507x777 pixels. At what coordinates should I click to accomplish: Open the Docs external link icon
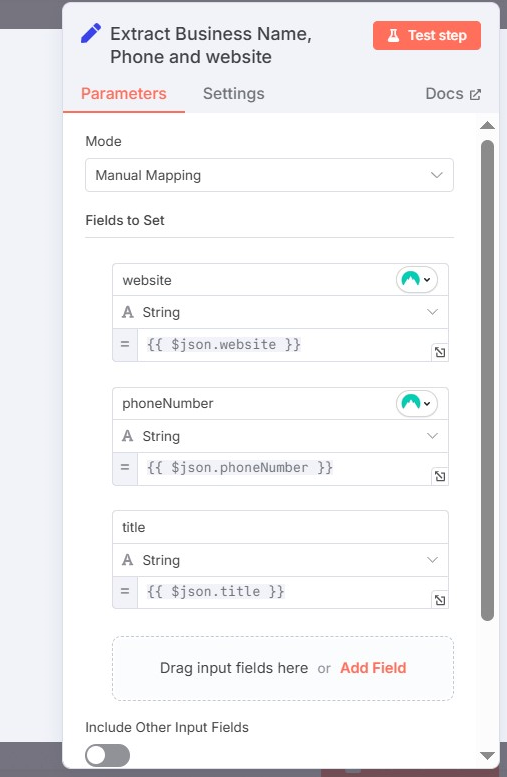pos(475,94)
